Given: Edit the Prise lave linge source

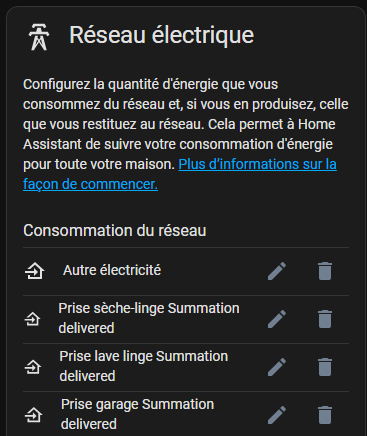Looking at the screenshot, I should click(x=277, y=367).
